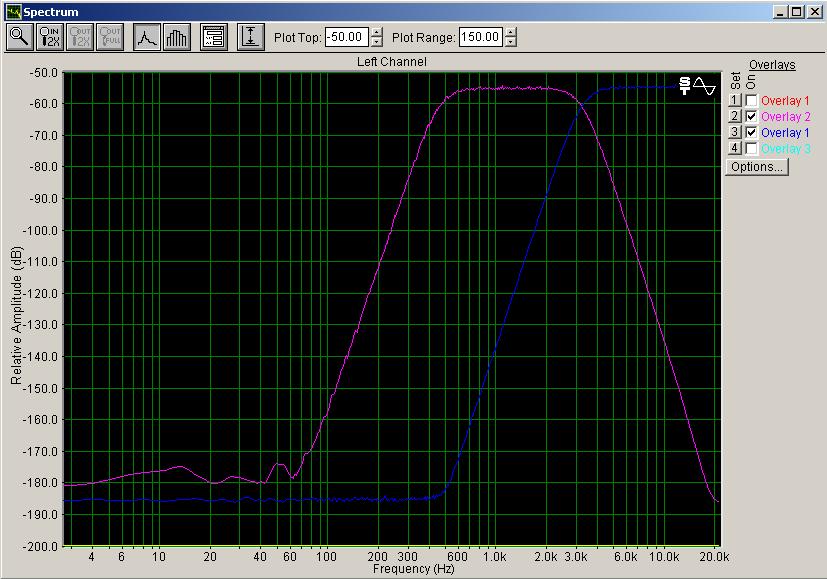Decrease Plot Top with down arrow
827x579 pixels.
pos(377,42)
